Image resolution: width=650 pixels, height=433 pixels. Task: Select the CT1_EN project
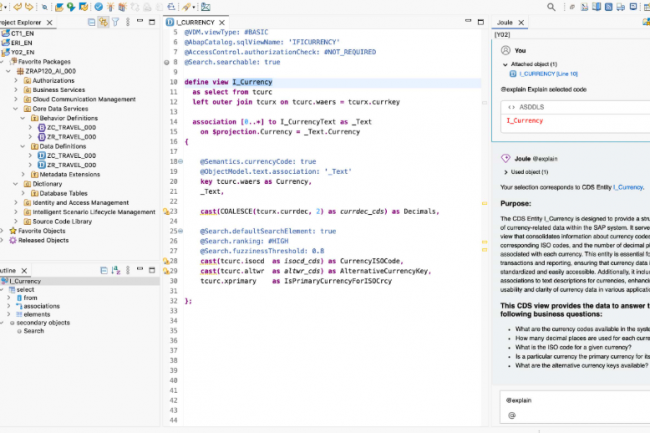coord(22,33)
